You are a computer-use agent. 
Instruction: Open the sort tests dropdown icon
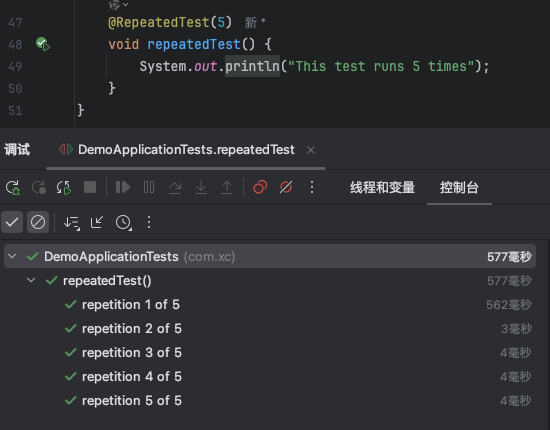(x=72, y=222)
